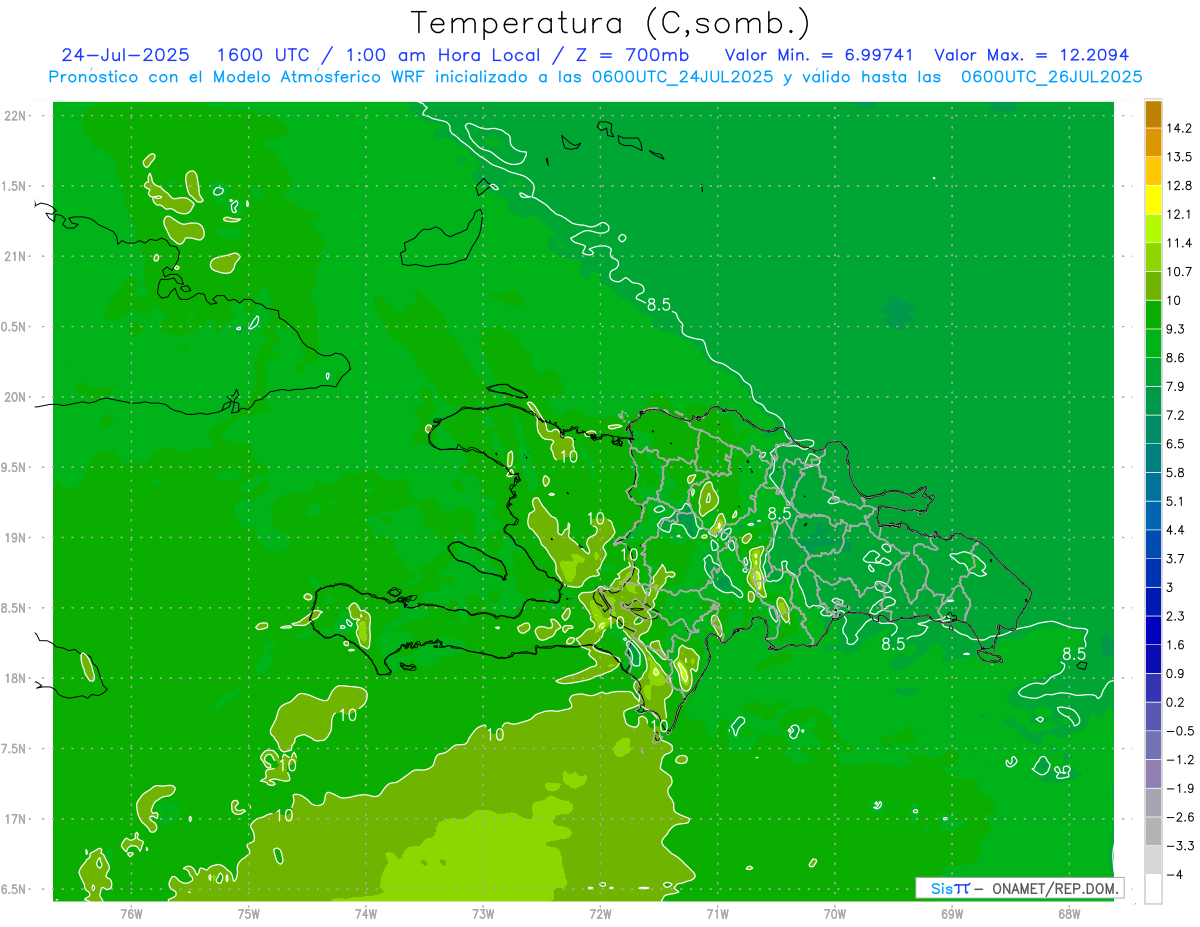Click the "11.4" color scale label
Screen dimensions: 1200x927
click(1179, 243)
